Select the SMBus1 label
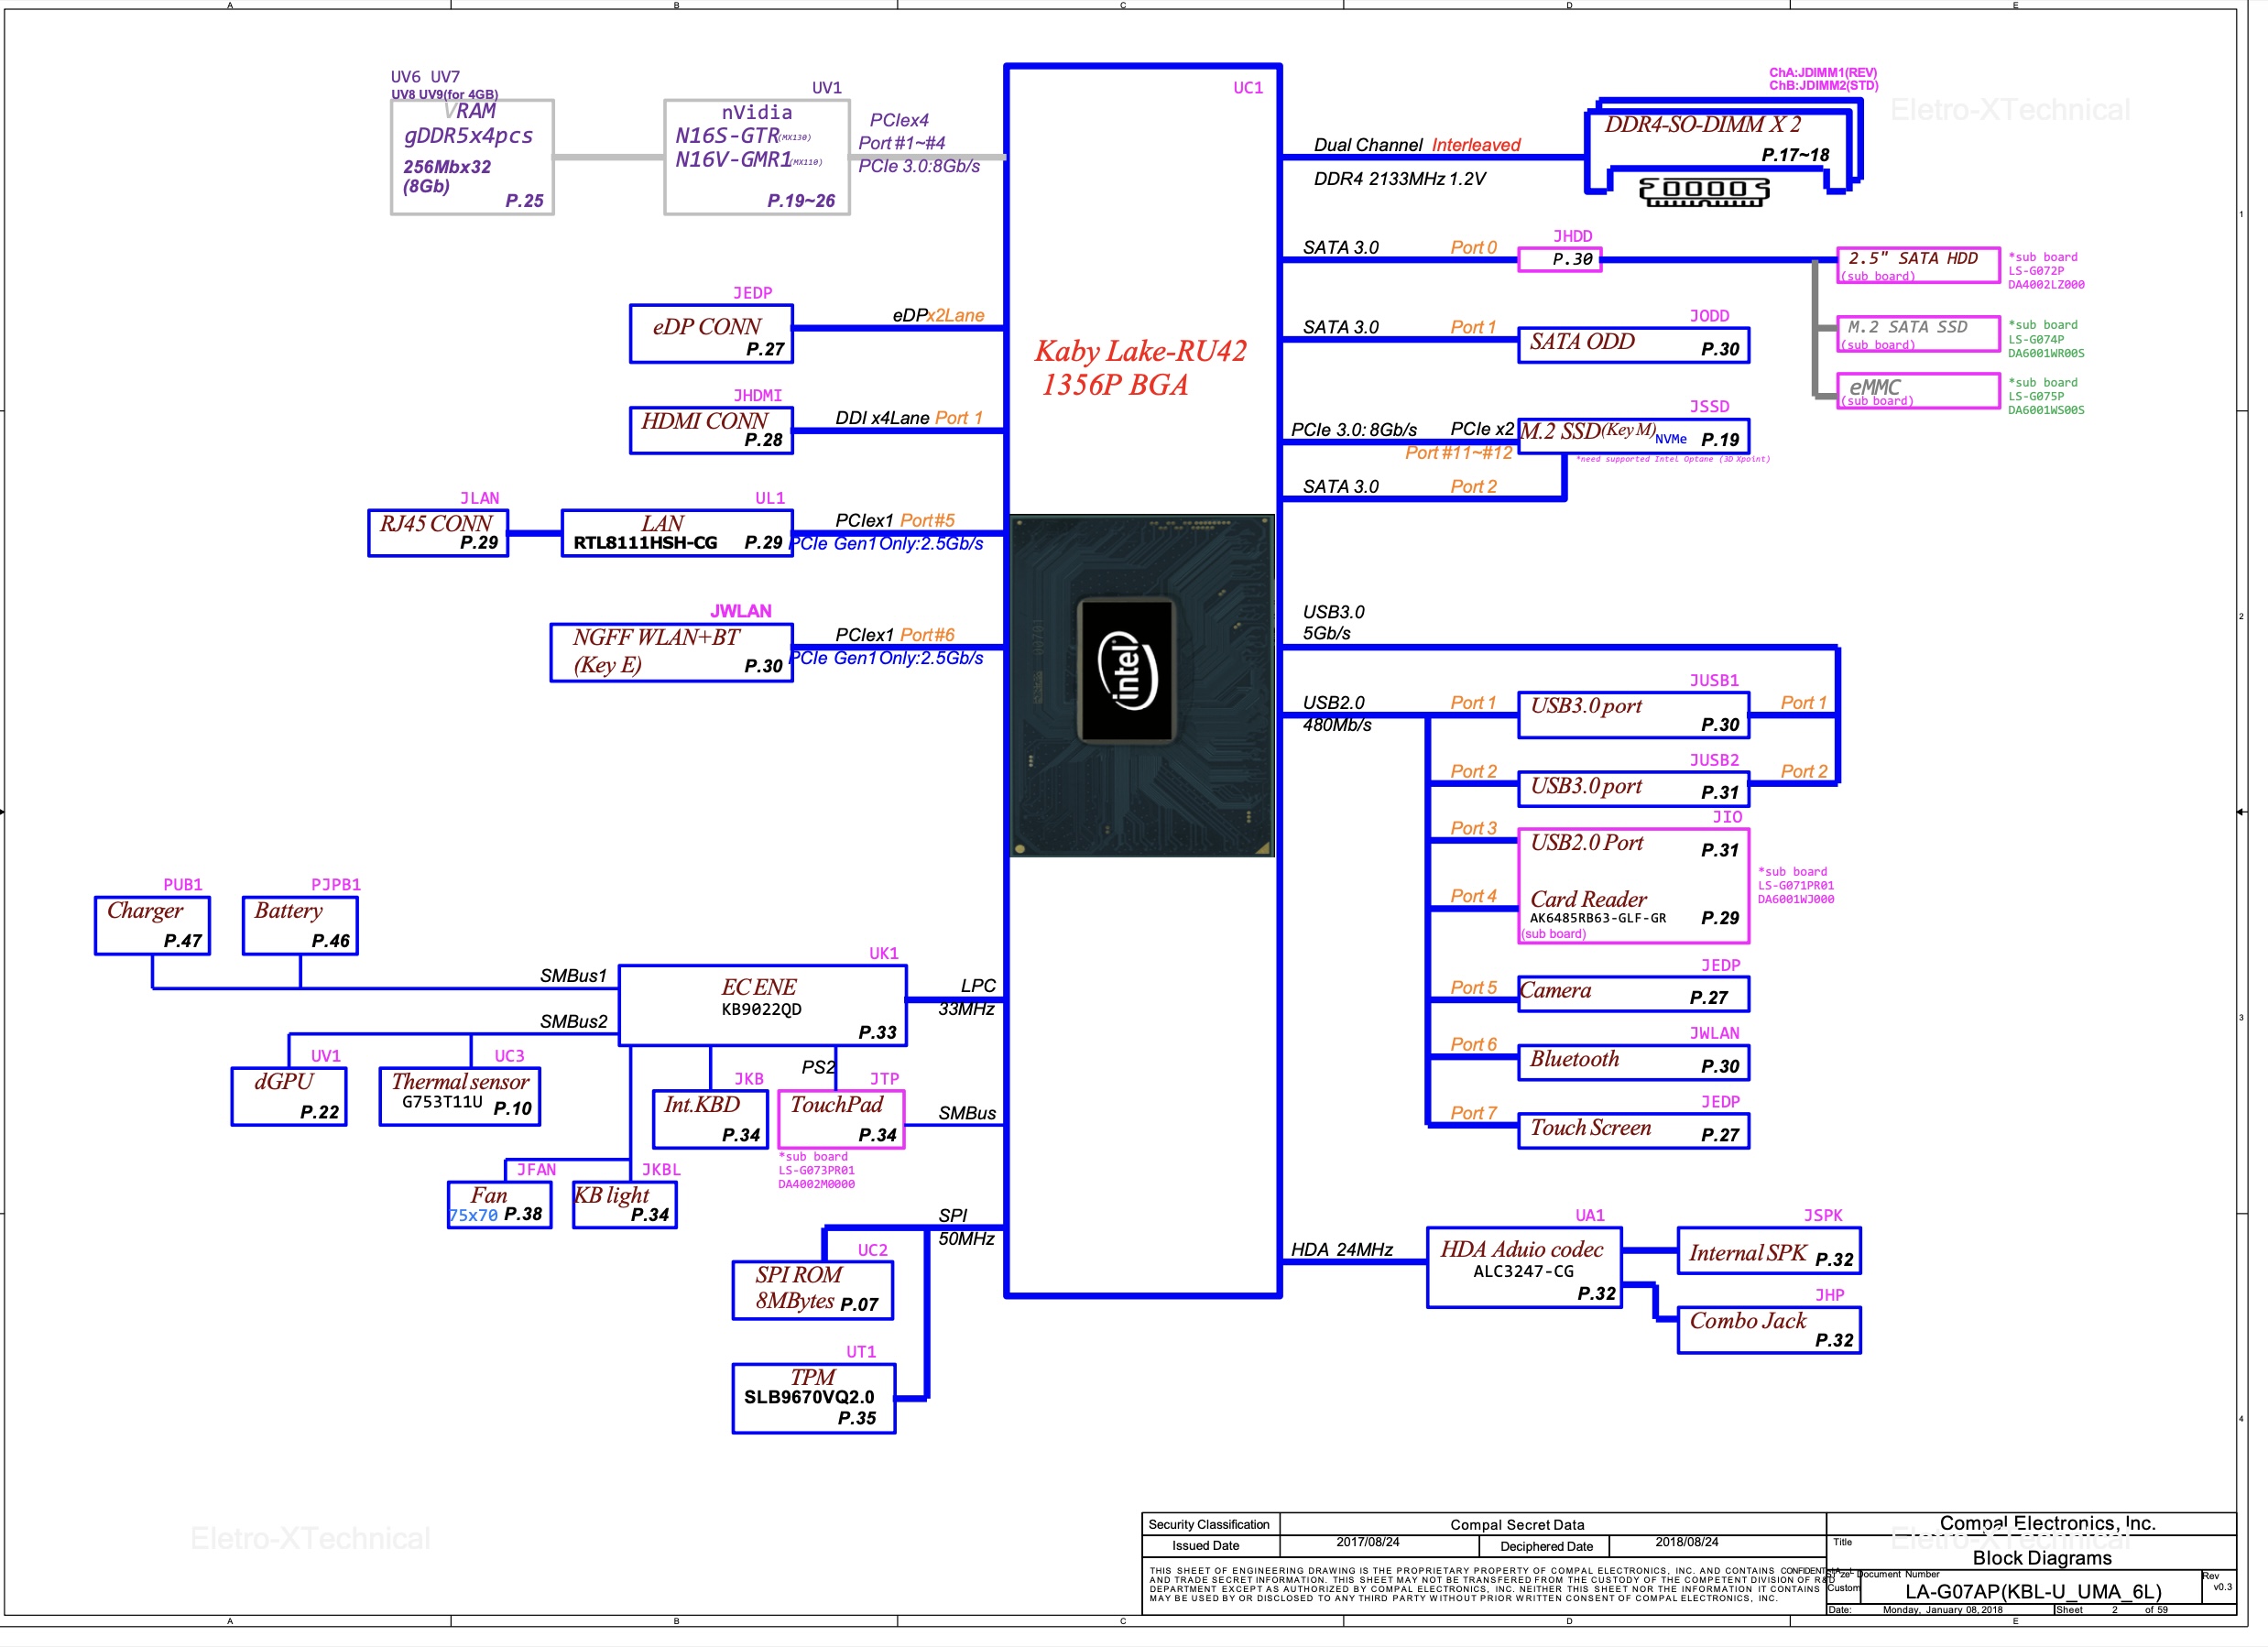The image size is (2268, 1647). pyautogui.click(x=573, y=976)
